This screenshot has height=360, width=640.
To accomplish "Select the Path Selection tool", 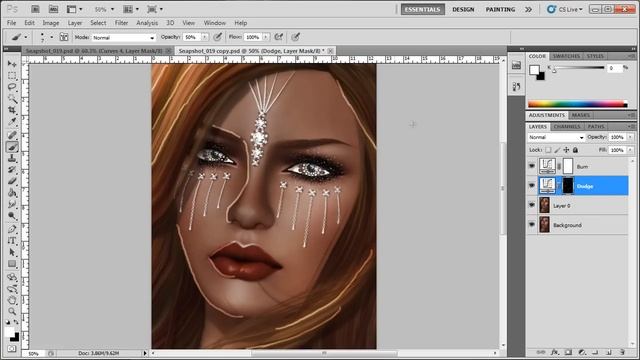I will click(12, 252).
